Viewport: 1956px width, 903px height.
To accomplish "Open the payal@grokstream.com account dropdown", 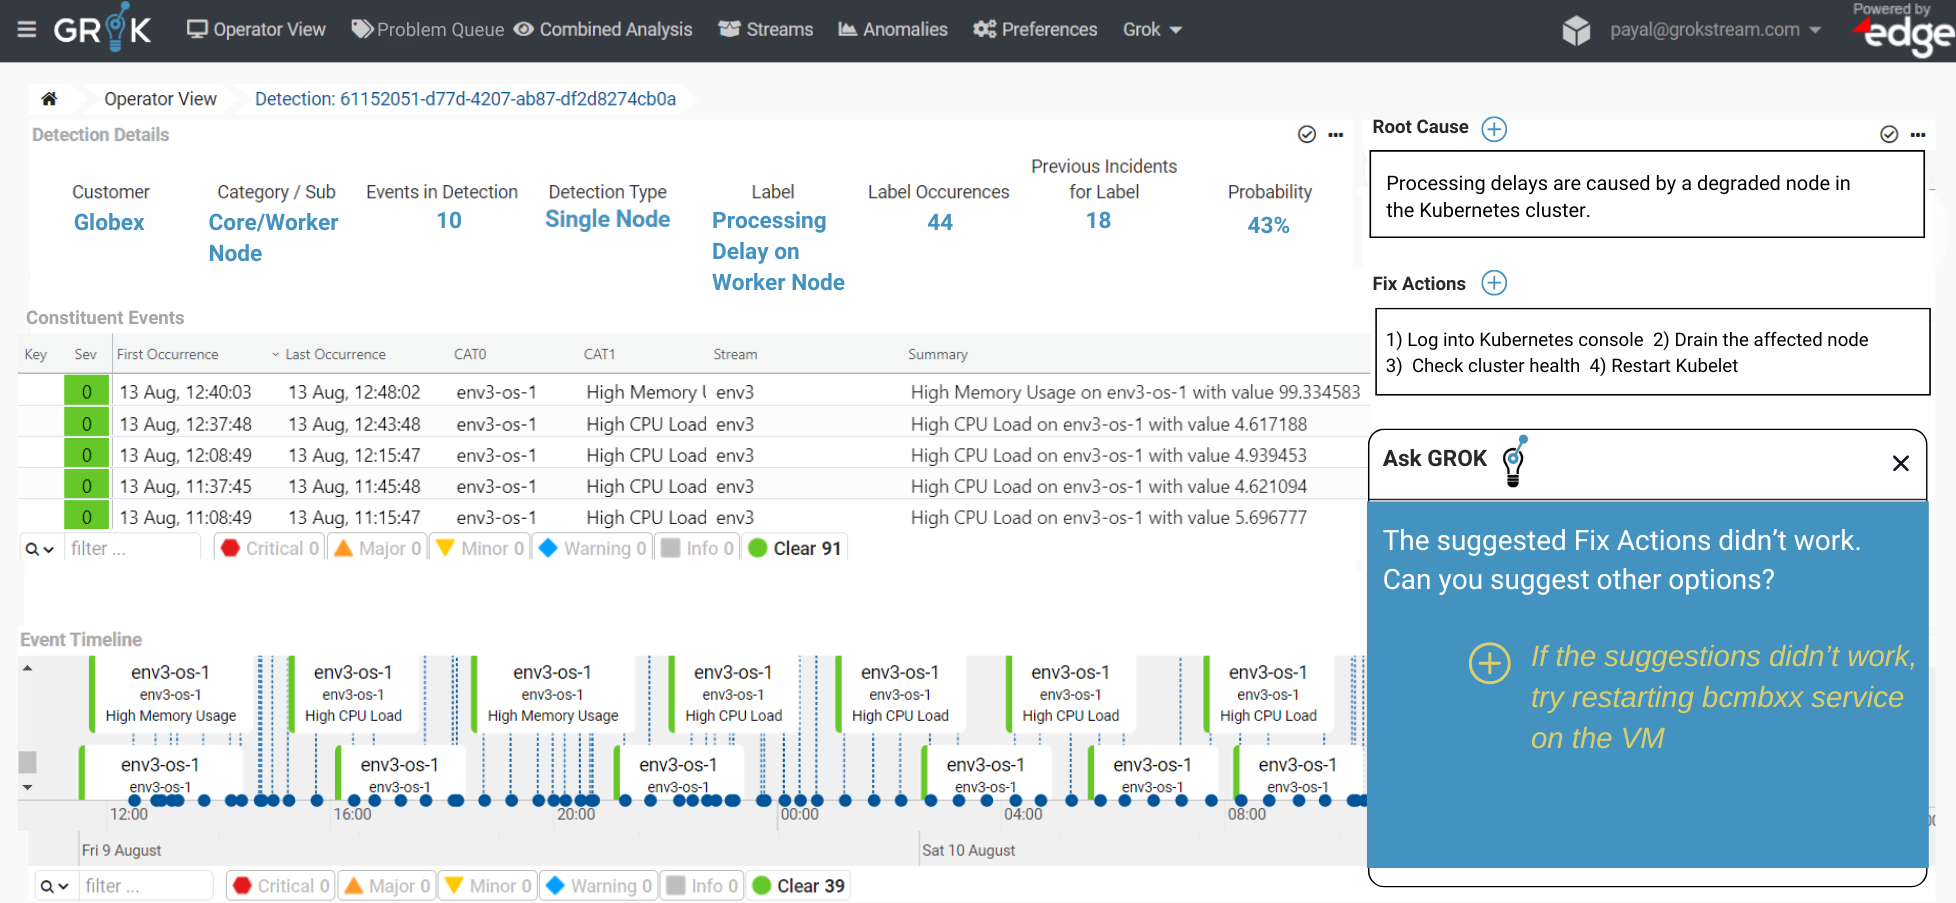I will click(1715, 30).
